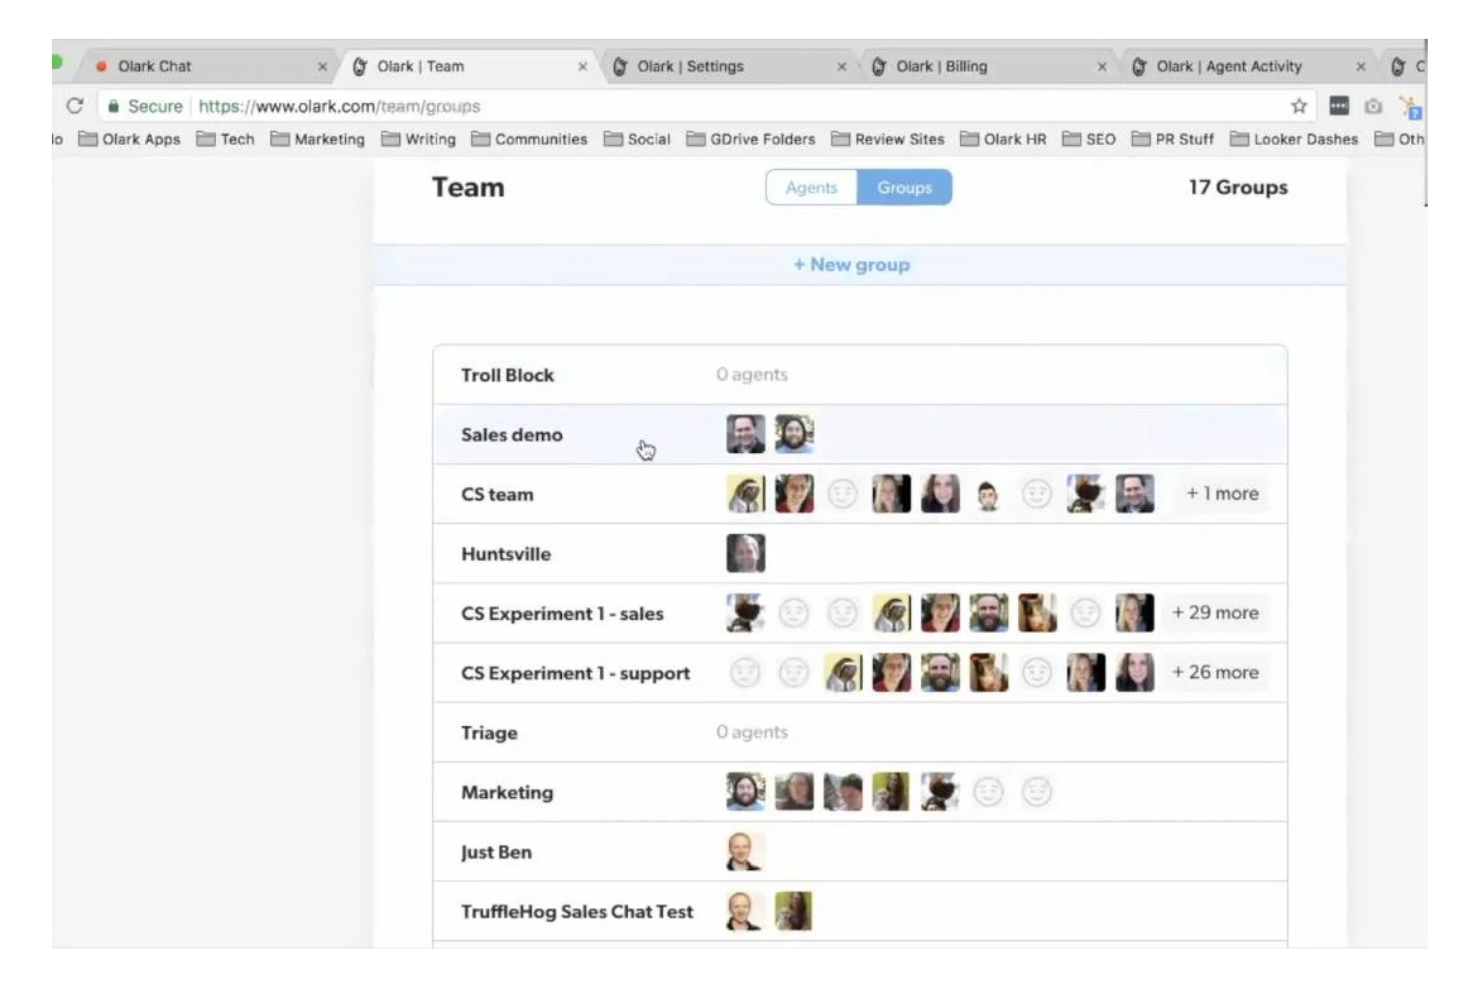
Task: Open the Marketing group row
Action: click(x=860, y=792)
